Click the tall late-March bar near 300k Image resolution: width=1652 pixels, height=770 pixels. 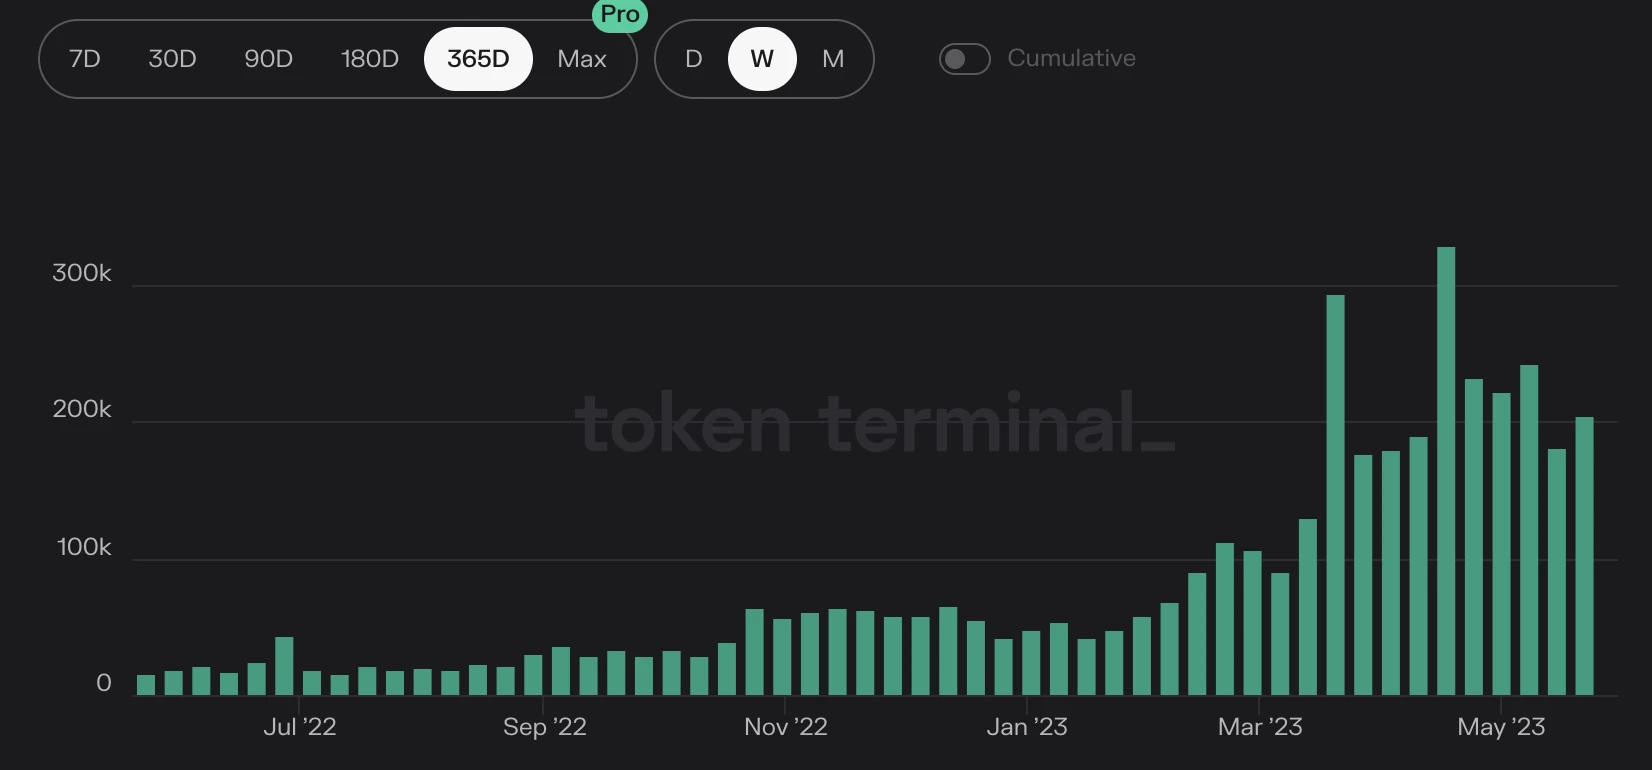pyautogui.click(x=1335, y=495)
